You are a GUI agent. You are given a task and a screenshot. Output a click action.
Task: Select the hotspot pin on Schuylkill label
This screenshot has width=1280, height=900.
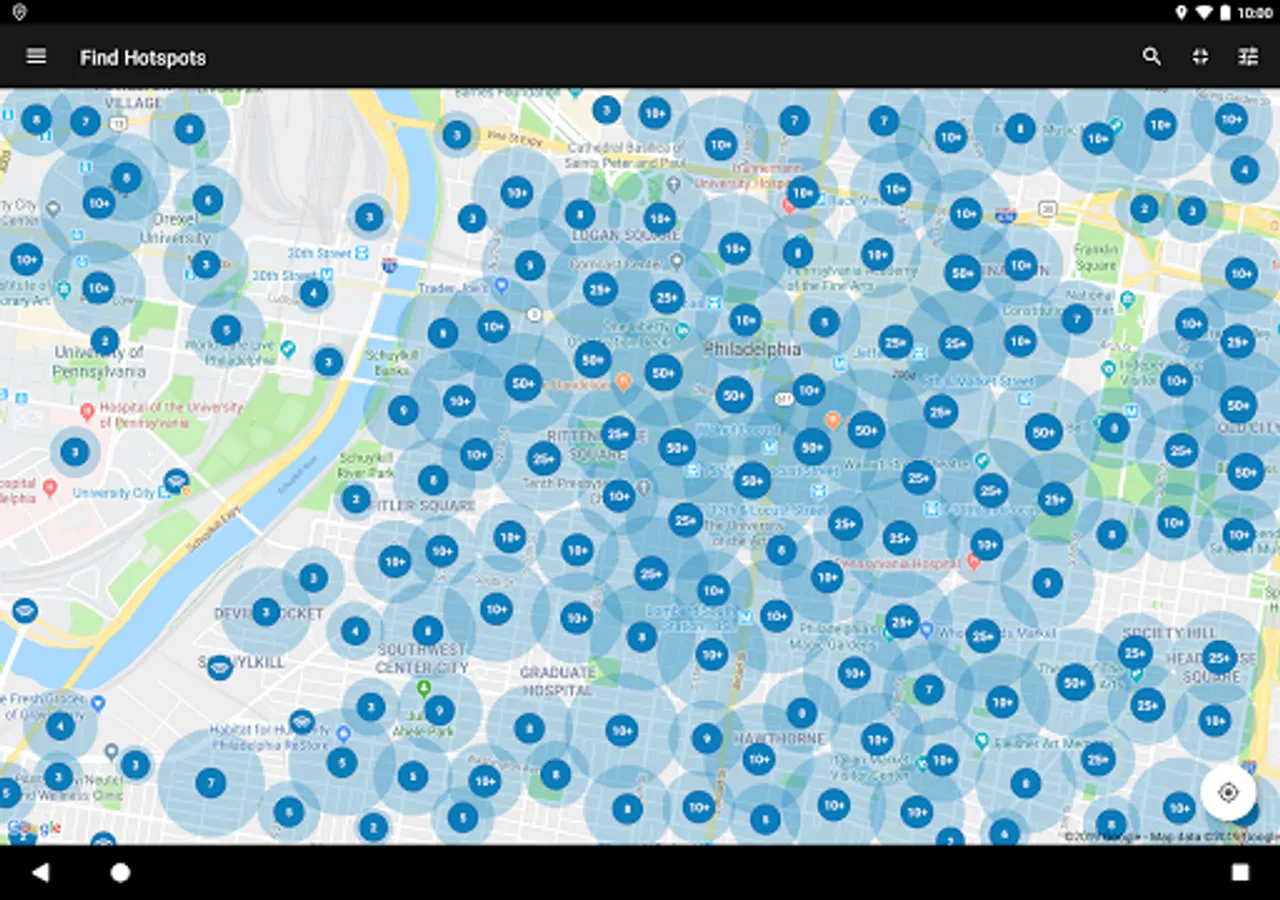coord(220,667)
